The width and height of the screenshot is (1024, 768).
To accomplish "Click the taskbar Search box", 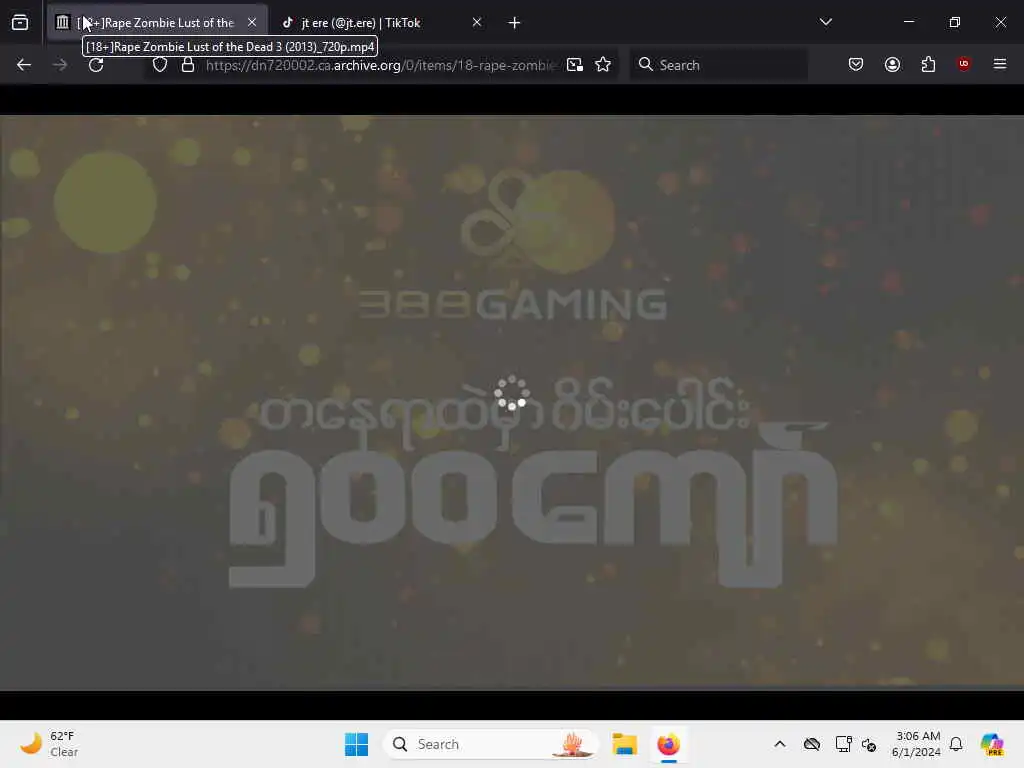I will coord(490,744).
